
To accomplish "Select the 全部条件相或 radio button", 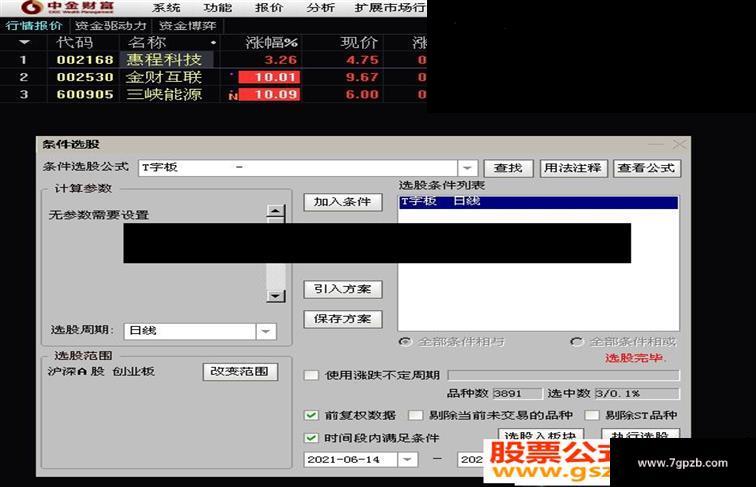I will tap(577, 342).
